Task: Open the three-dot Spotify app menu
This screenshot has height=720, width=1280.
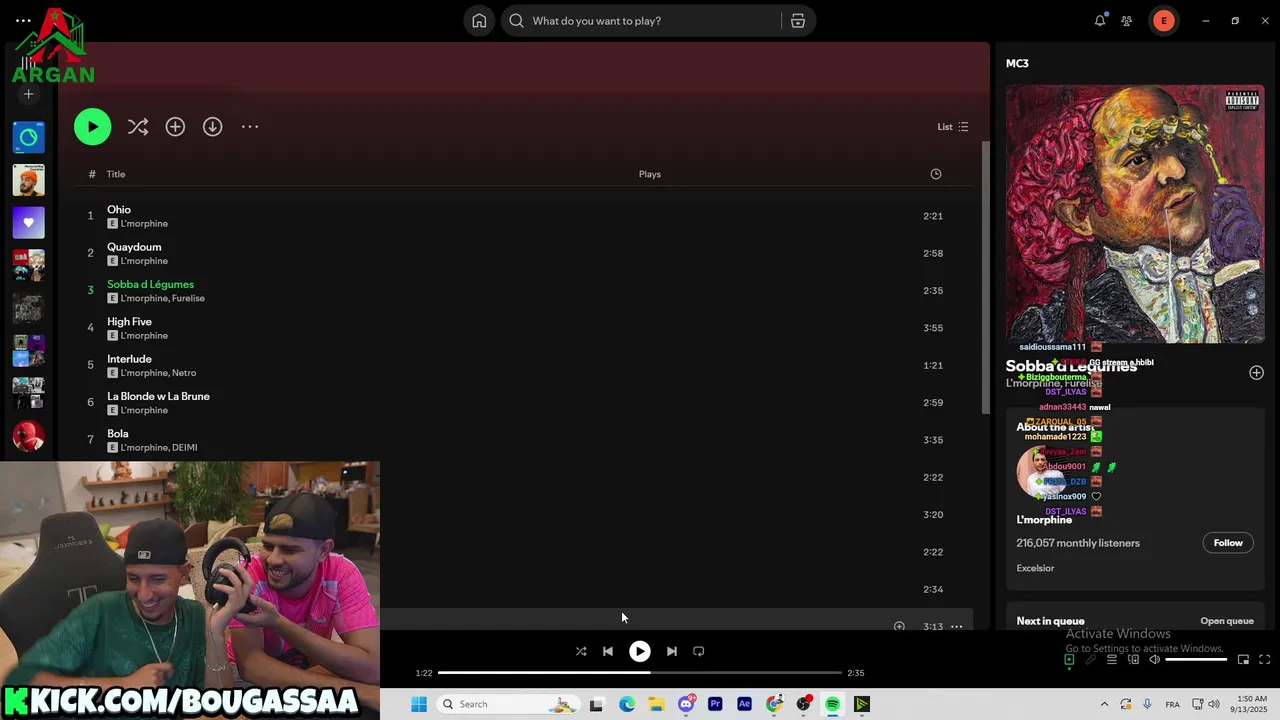Action: (23, 20)
